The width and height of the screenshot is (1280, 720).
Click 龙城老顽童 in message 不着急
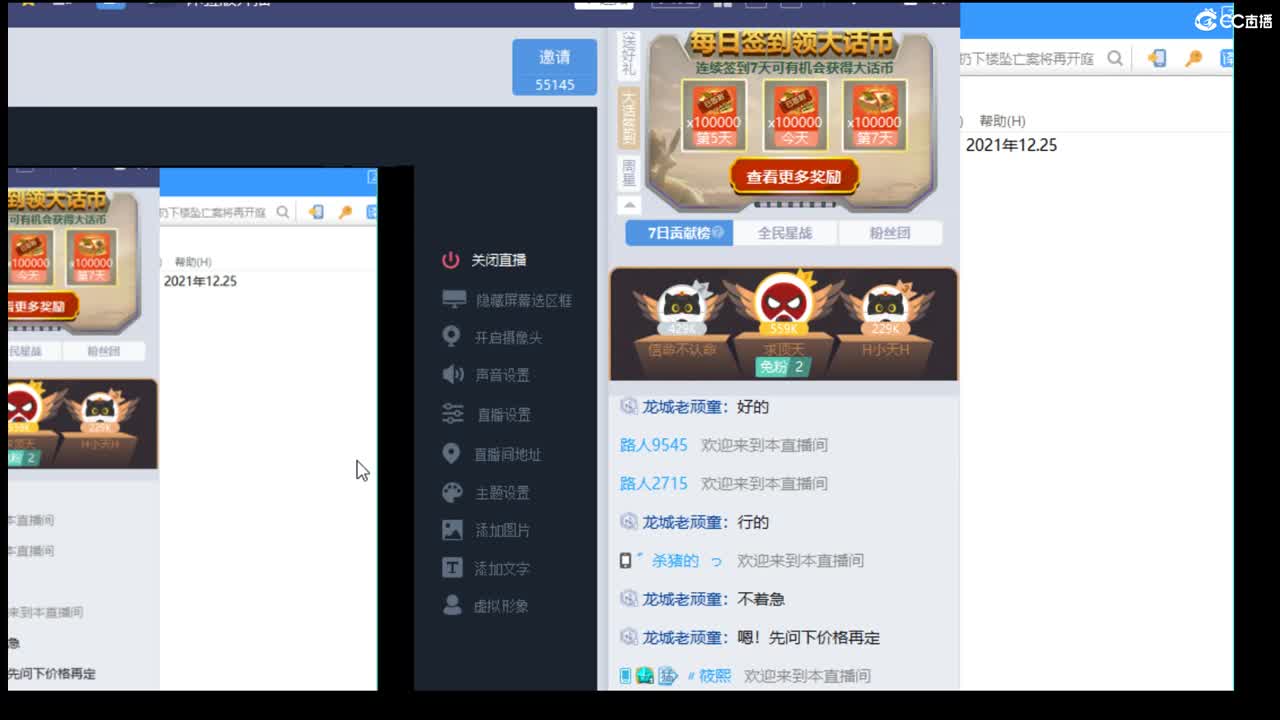point(682,599)
